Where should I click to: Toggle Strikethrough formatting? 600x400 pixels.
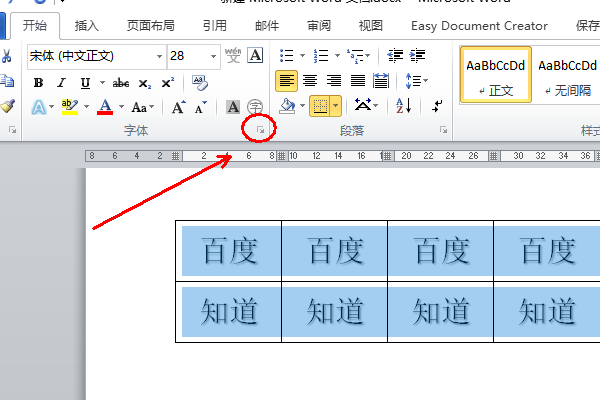pos(121,83)
